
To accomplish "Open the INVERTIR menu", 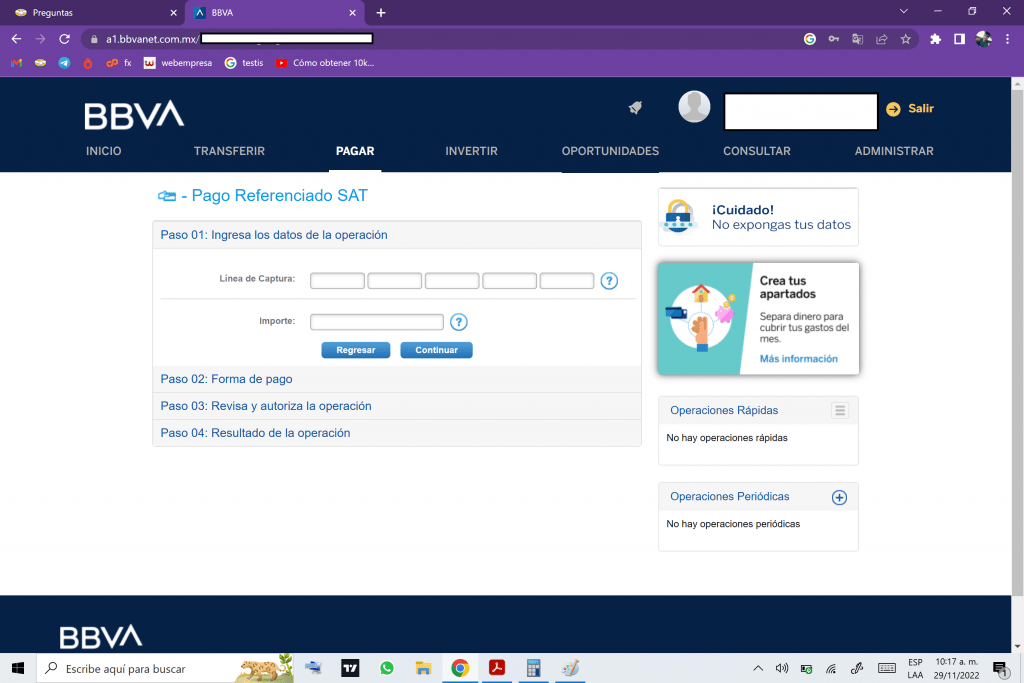I will [472, 151].
